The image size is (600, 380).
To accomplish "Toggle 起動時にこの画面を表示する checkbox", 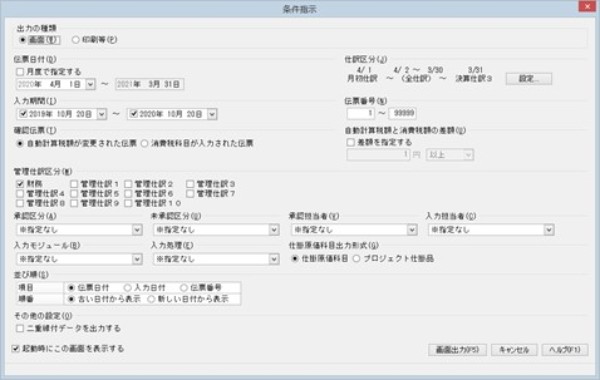I will [16, 349].
